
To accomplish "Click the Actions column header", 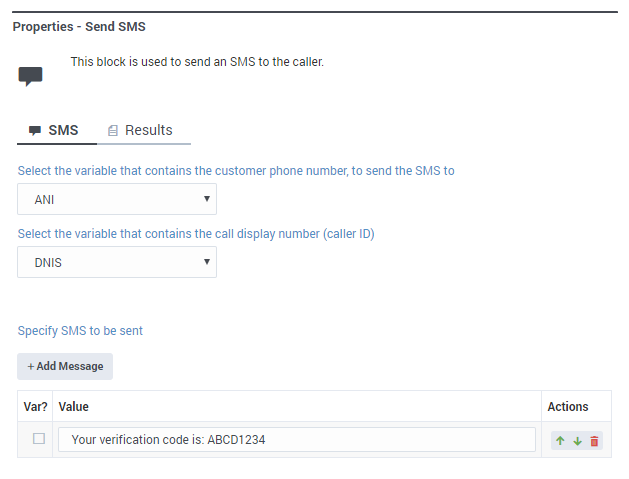I will [x=567, y=406].
